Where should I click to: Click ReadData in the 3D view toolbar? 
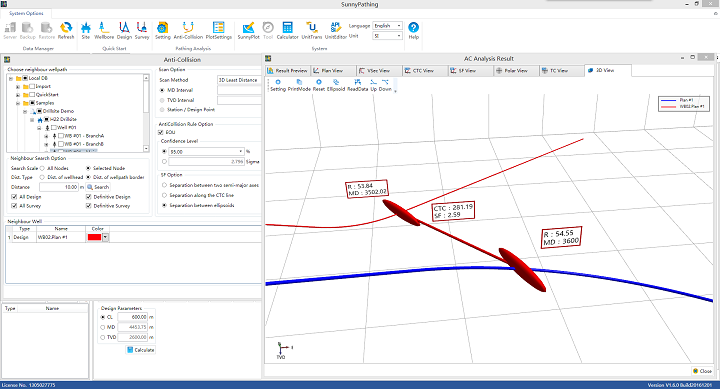pyautogui.click(x=358, y=85)
